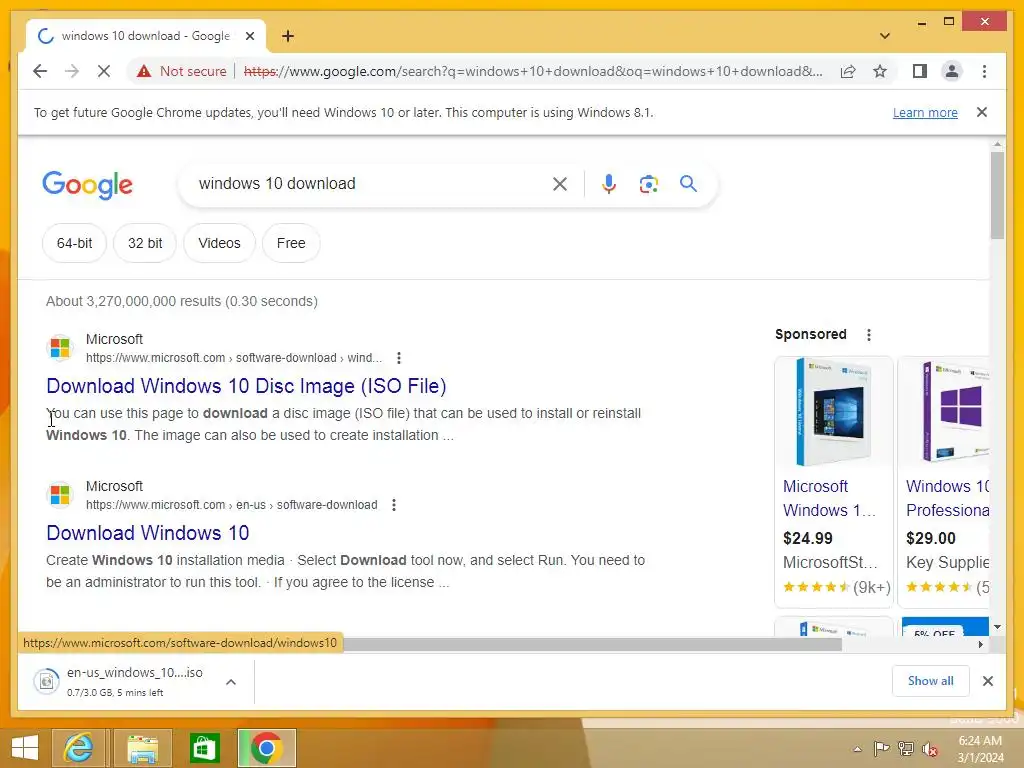Open the Chrome three-dot menu
Screen dimensions: 1024x768
point(984,71)
